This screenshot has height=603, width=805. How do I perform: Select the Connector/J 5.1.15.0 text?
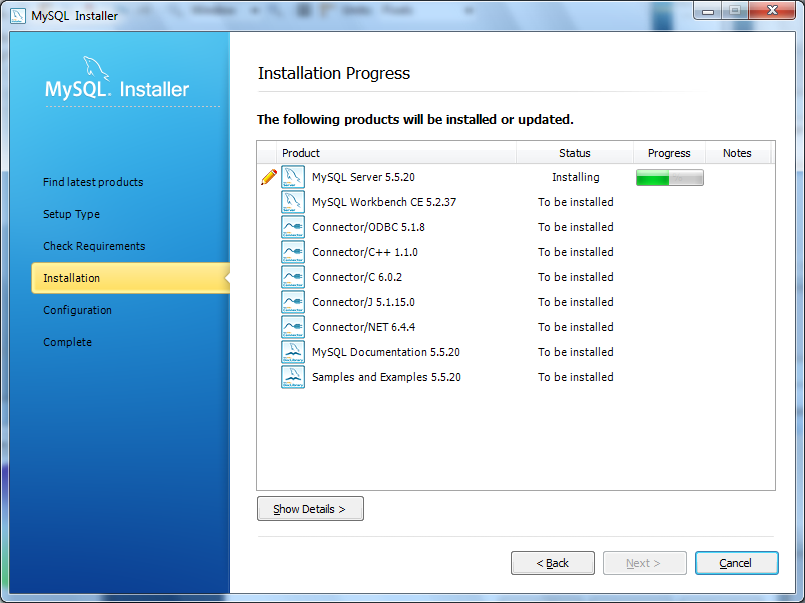tap(363, 302)
